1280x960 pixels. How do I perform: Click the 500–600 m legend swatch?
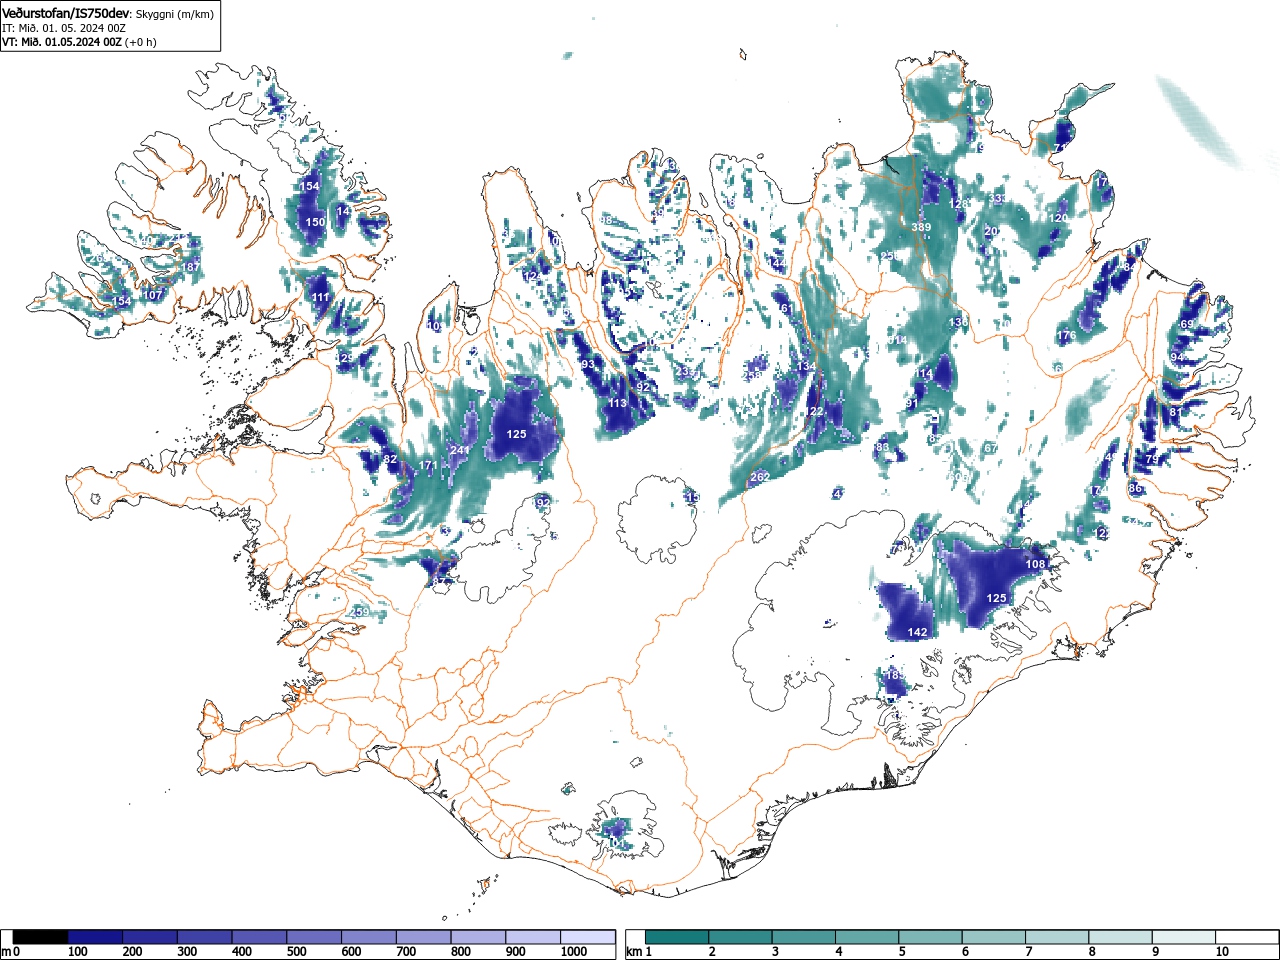click(314, 937)
